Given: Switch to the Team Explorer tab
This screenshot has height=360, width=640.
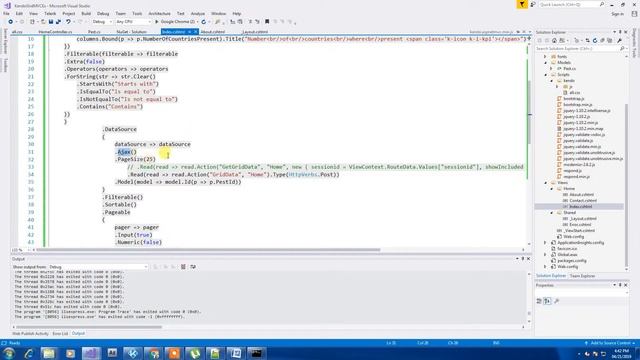Looking at the screenshot, I should tap(582, 276).
